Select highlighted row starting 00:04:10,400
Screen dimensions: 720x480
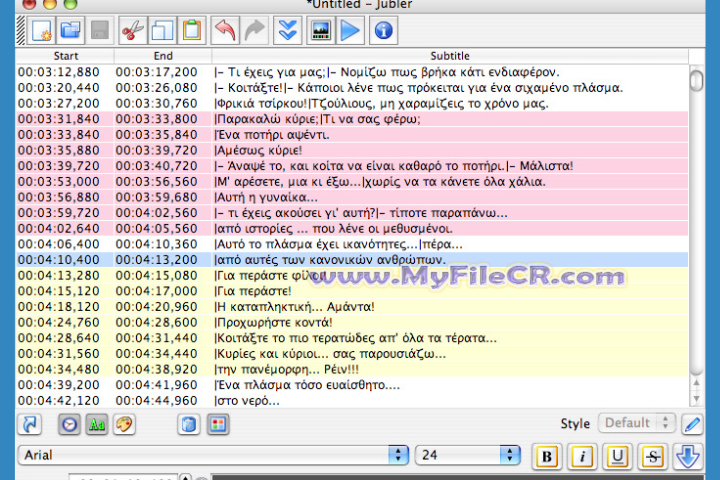click(x=352, y=260)
